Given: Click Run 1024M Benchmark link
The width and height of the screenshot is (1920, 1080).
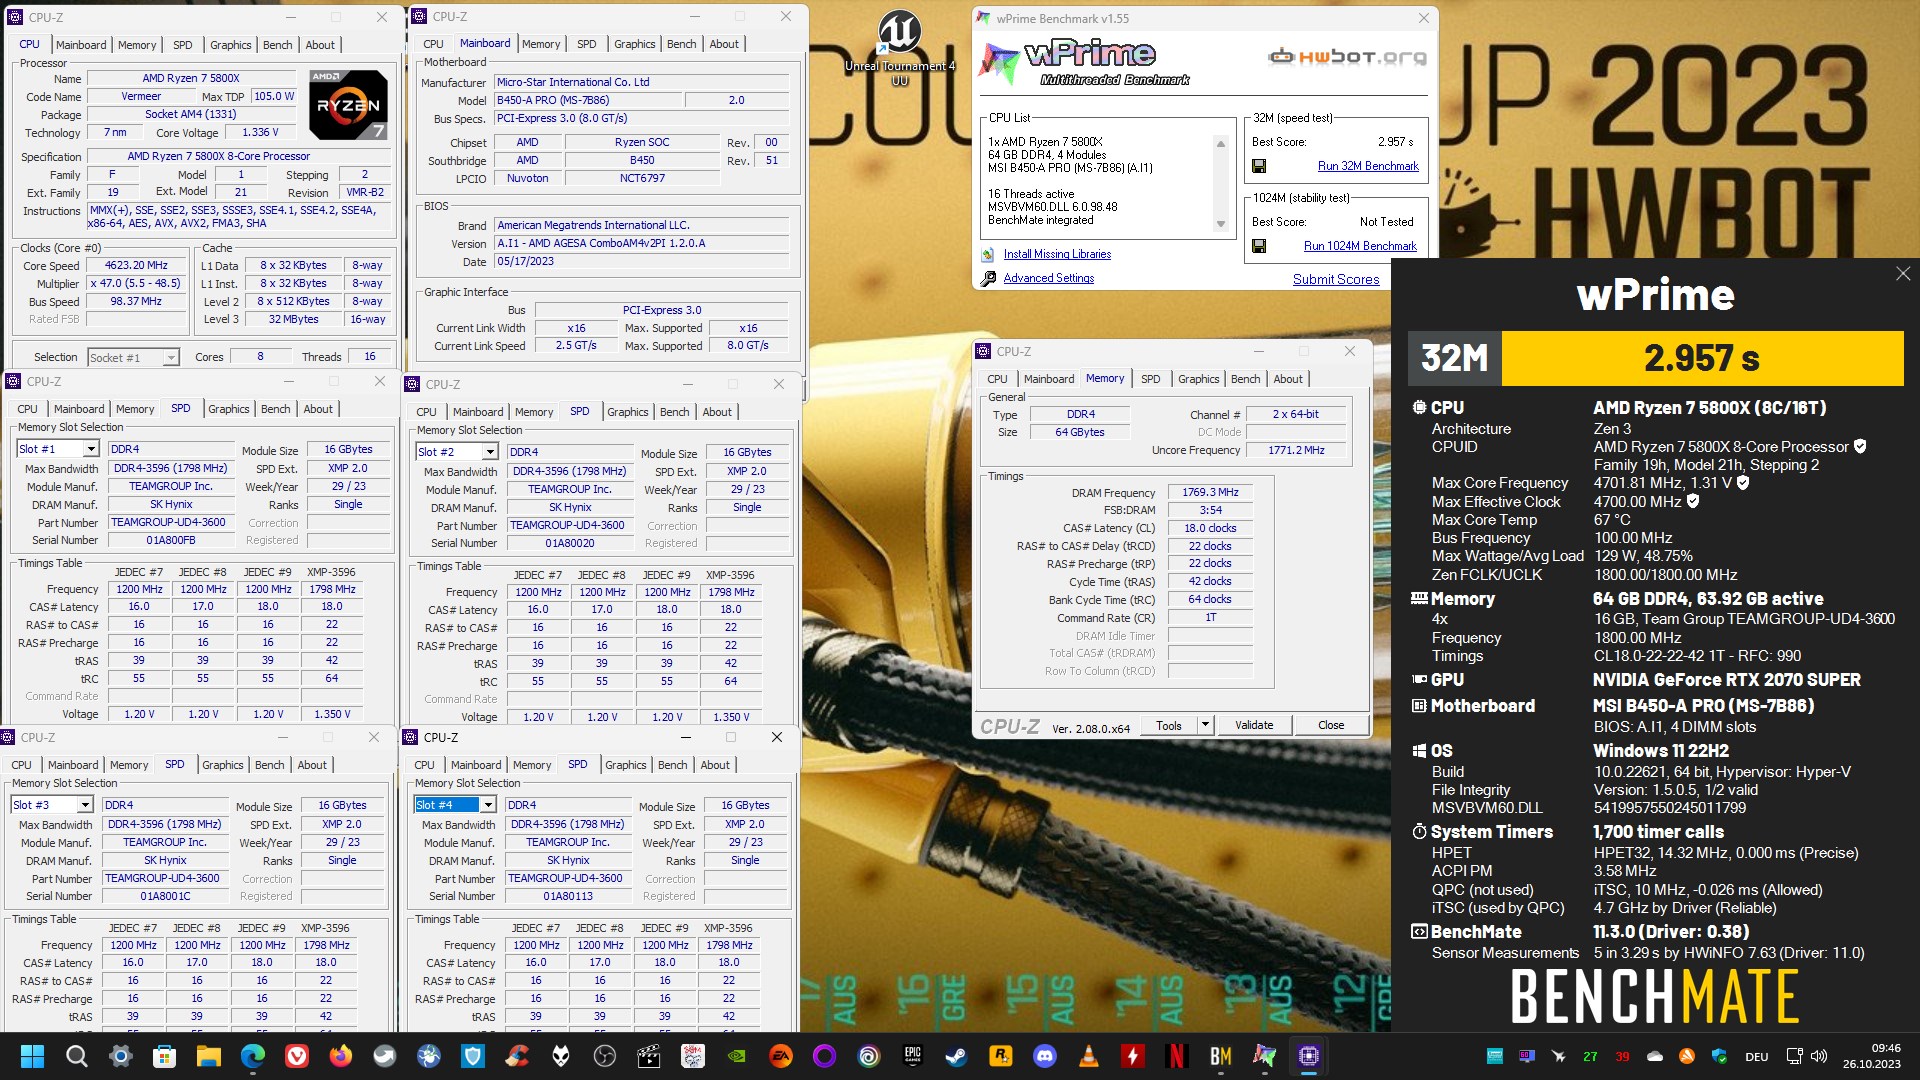Looking at the screenshot, I should coord(1359,246).
